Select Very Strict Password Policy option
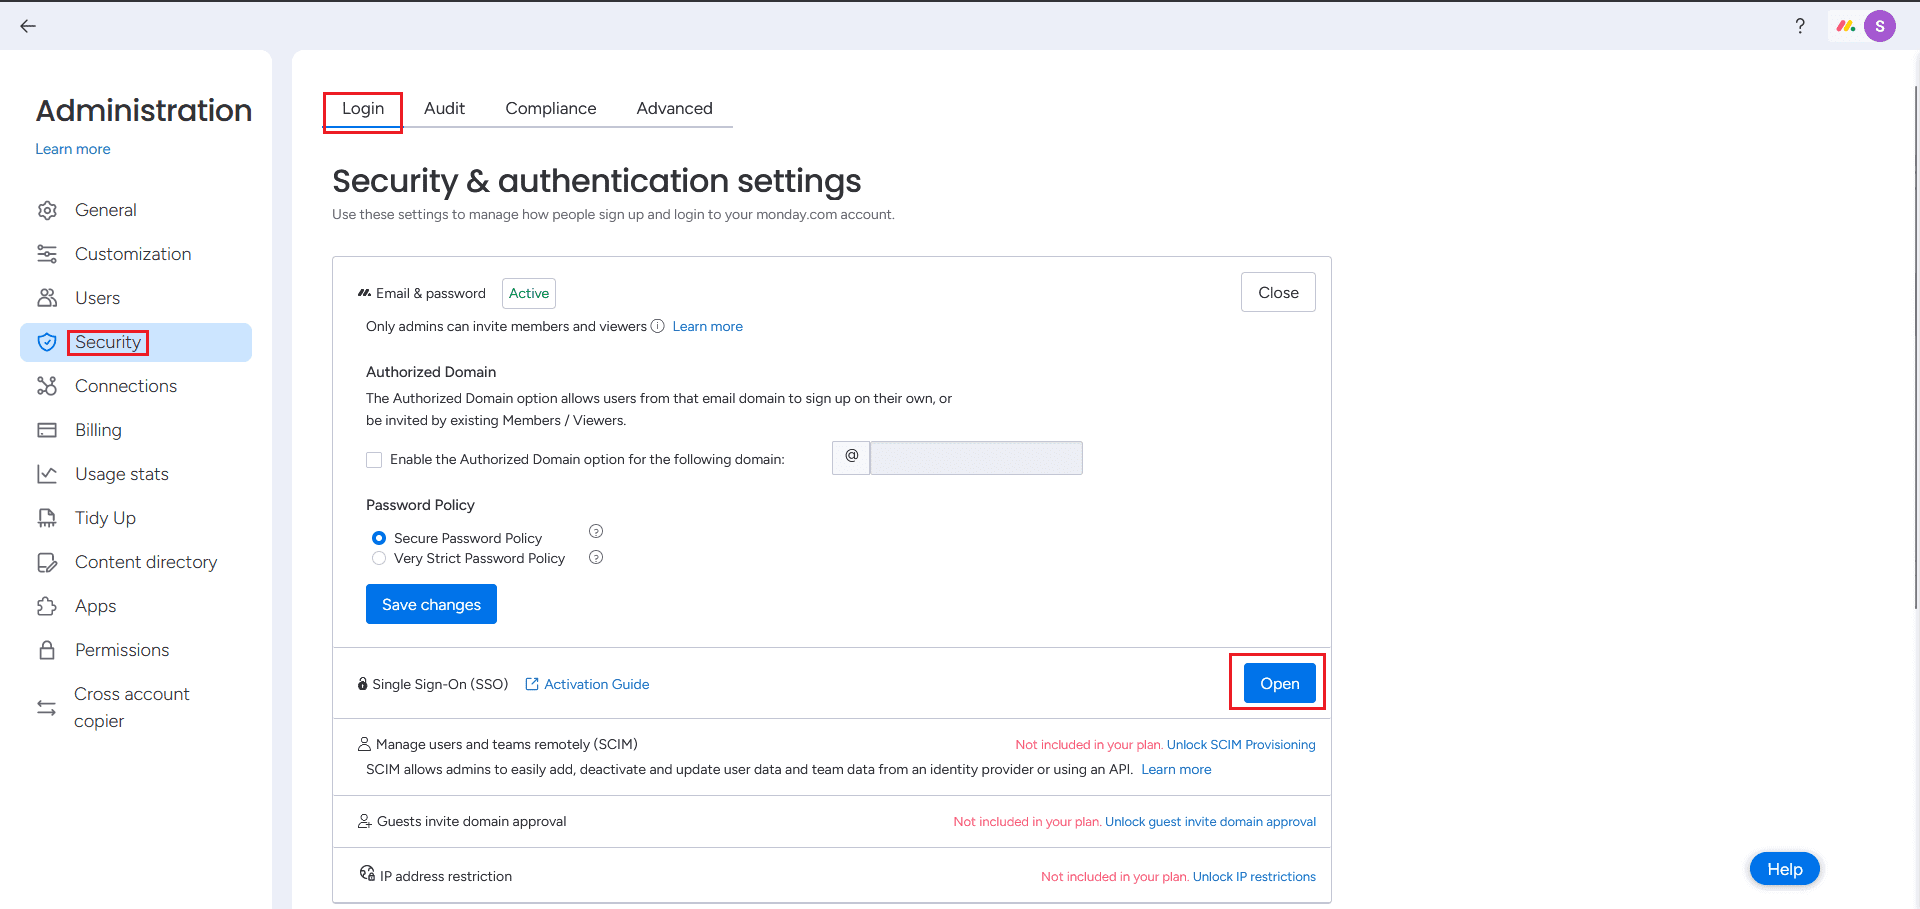1920x909 pixels. coord(379,558)
